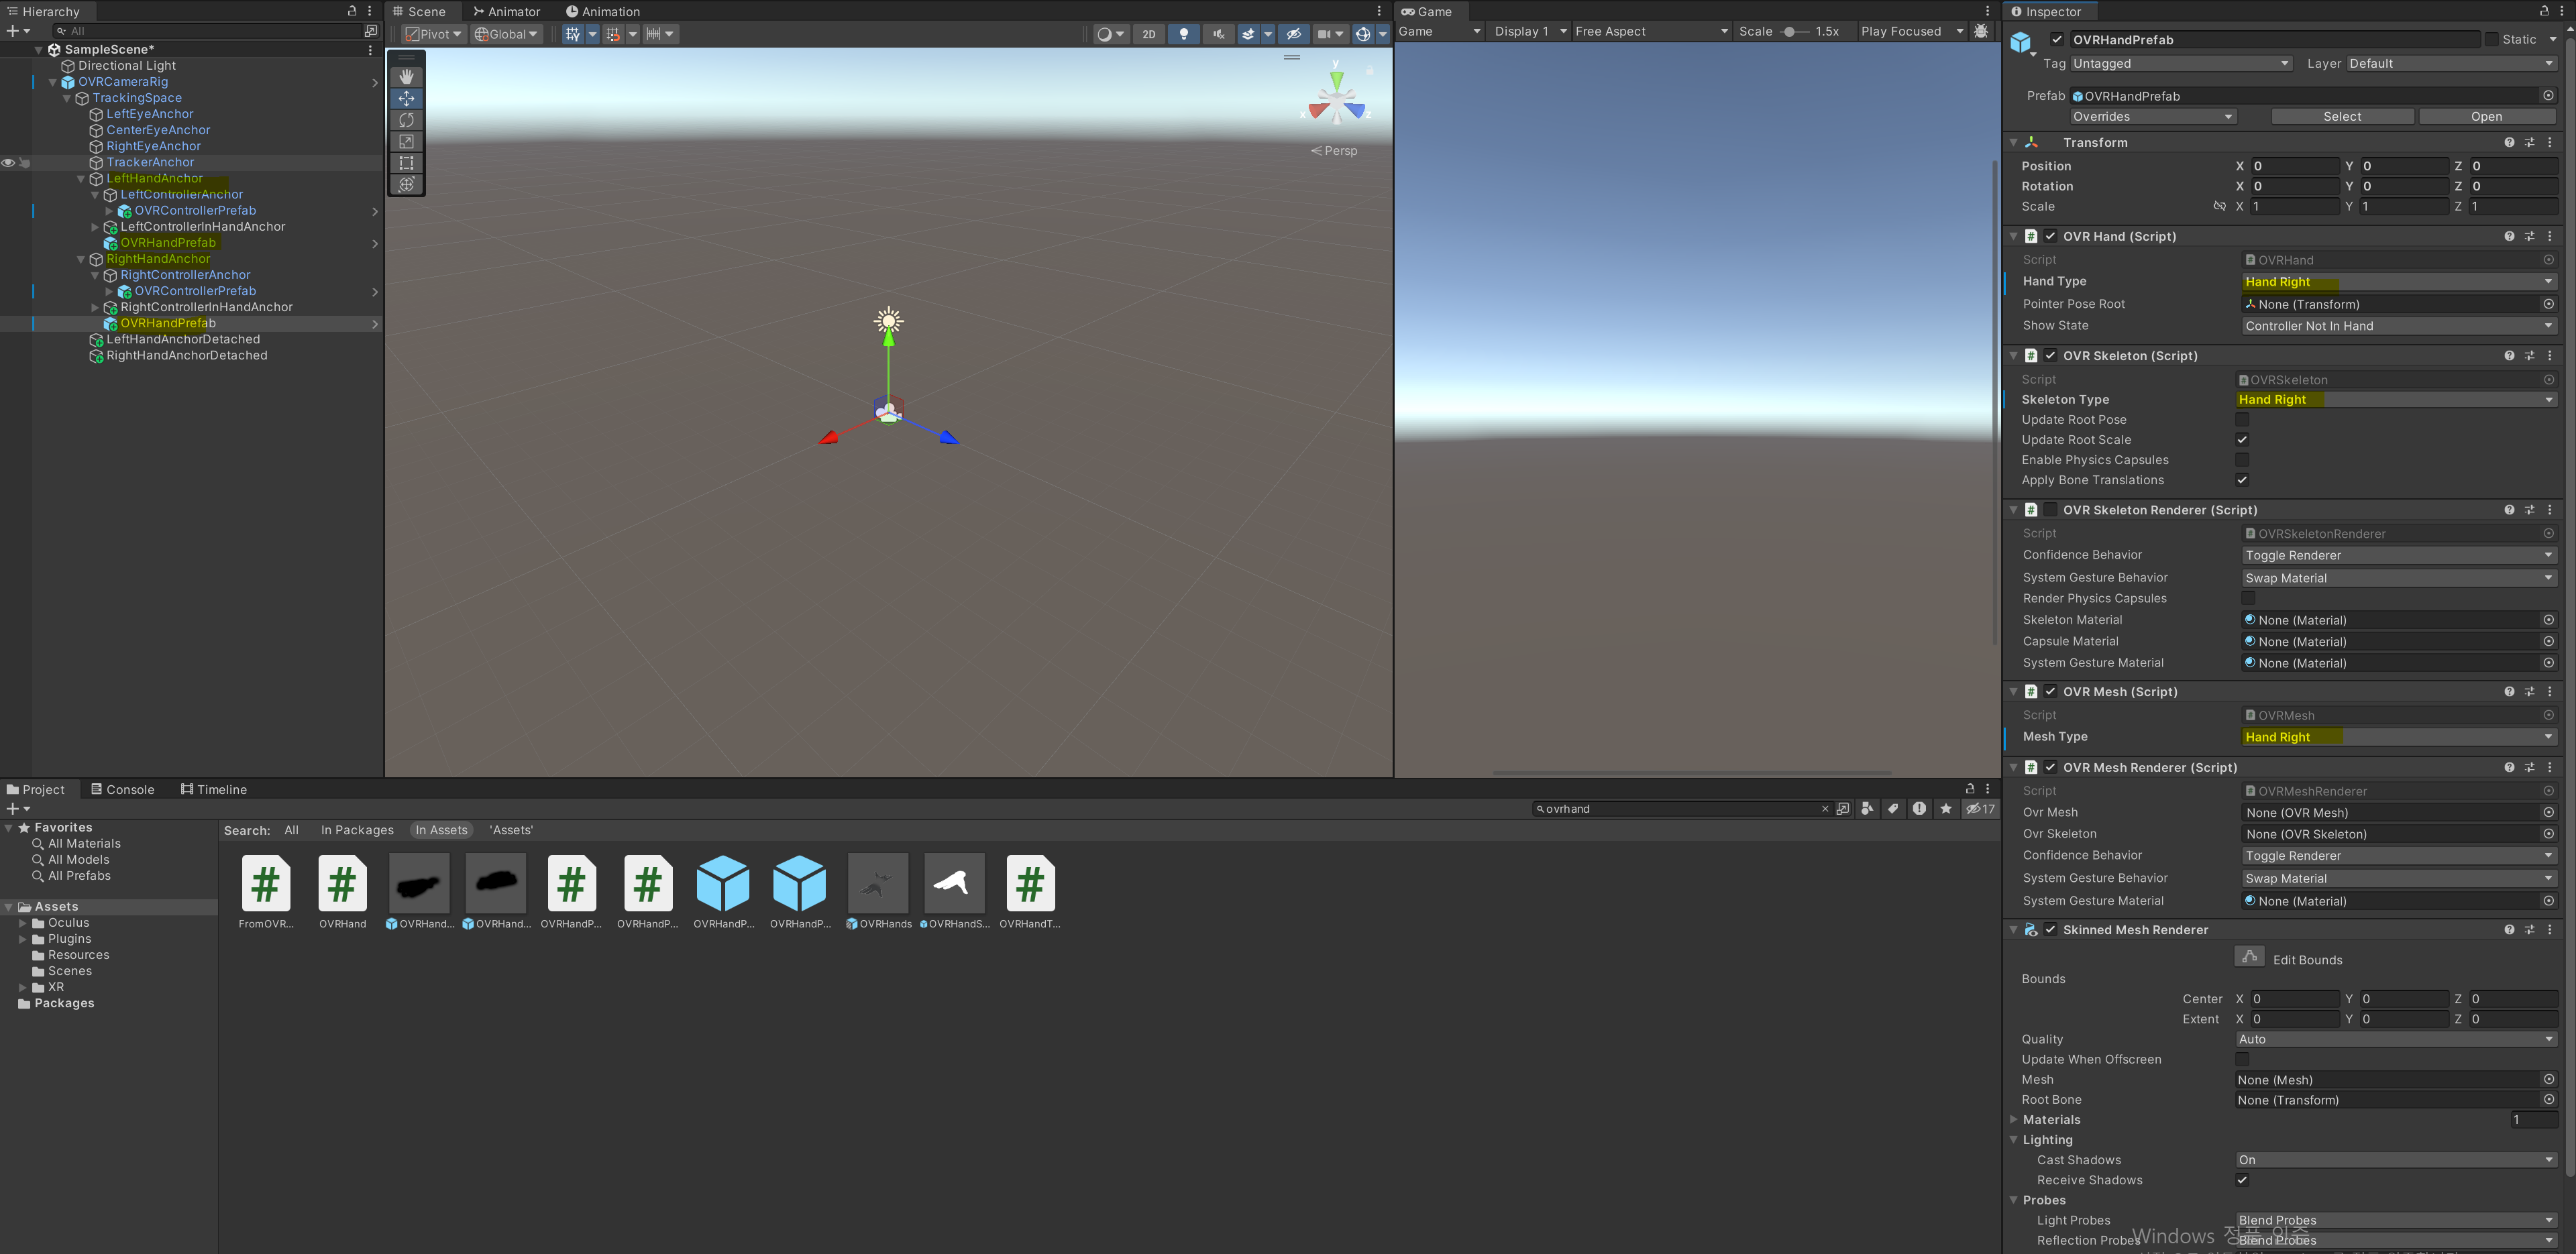Check the Update Root Pose checkbox
The height and width of the screenshot is (1254, 2576).
click(x=2242, y=420)
